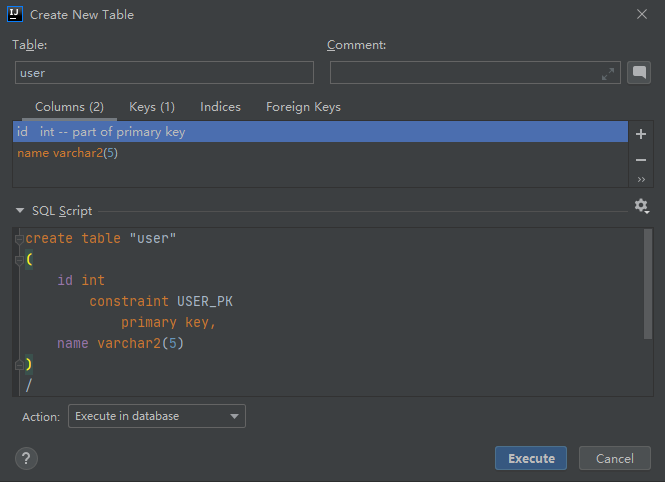This screenshot has width=665, height=482.
Task: Switch to the Keys tab
Action: [x=152, y=107]
